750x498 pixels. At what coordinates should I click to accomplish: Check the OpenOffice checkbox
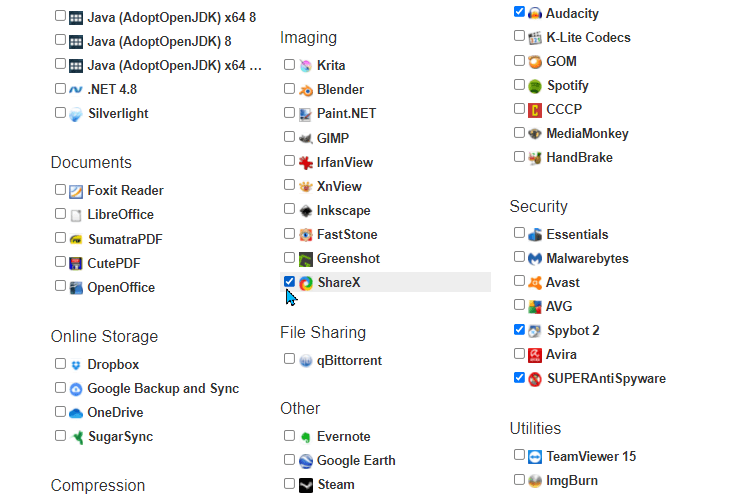click(60, 286)
